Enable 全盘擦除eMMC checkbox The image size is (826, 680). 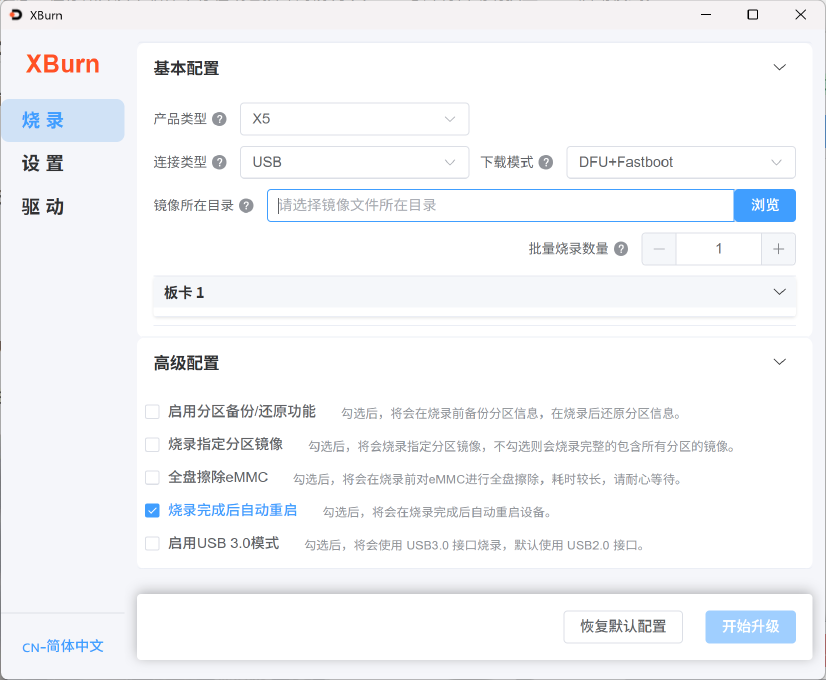(152, 477)
